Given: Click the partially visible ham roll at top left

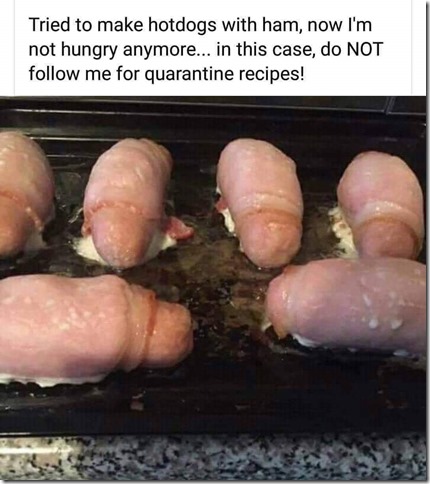Looking at the screenshot, I should [x=25, y=193].
